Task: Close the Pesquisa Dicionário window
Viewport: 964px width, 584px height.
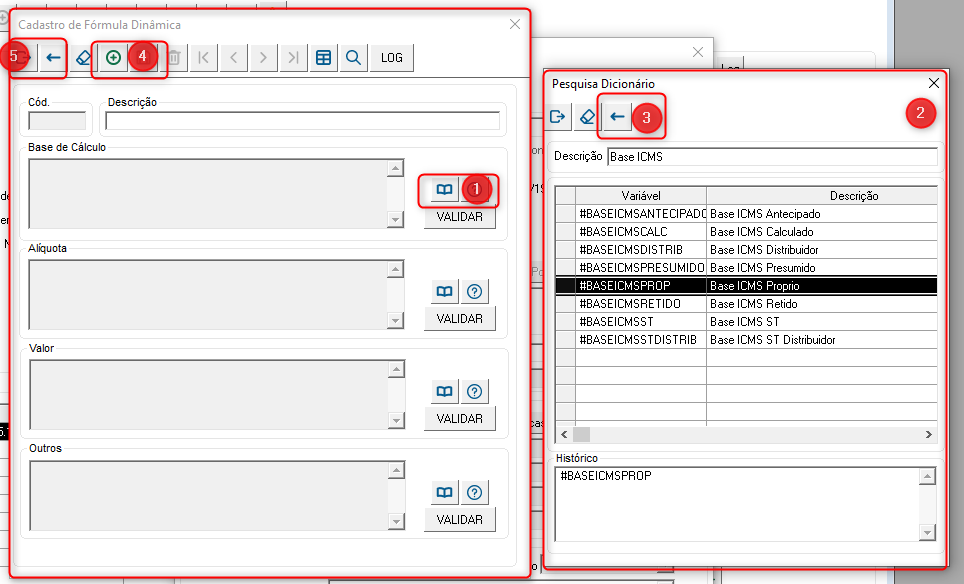Action: coord(933,83)
